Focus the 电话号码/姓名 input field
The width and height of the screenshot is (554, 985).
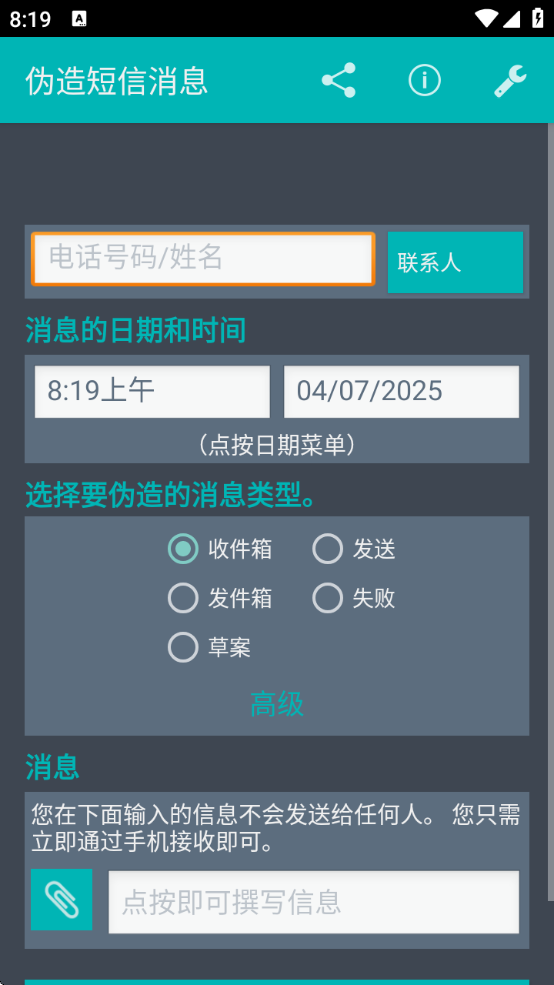[204, 259]
